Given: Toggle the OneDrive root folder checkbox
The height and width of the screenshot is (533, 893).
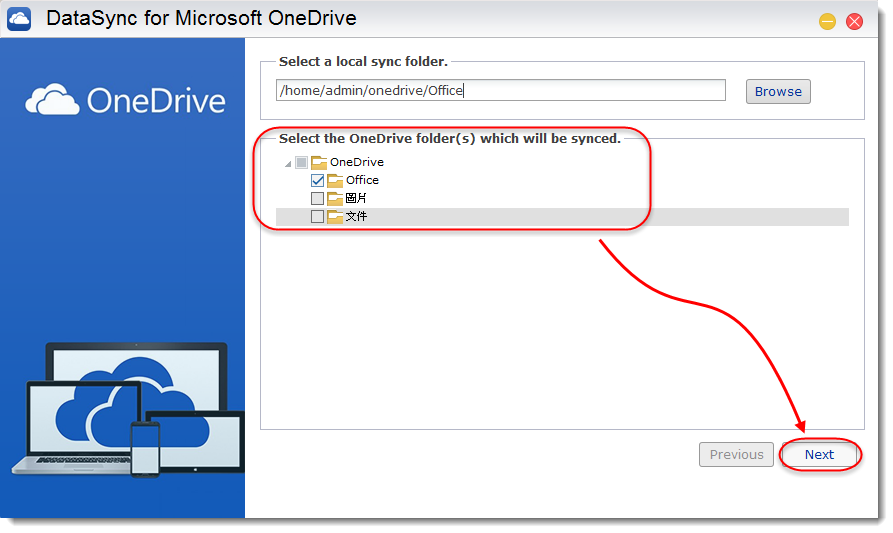Looking at the screenshot, I should pos(301,163).
